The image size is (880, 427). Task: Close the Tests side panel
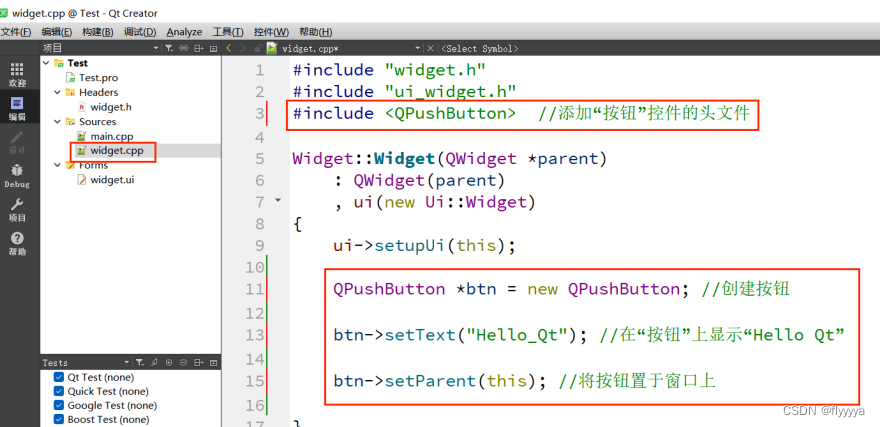213,362
